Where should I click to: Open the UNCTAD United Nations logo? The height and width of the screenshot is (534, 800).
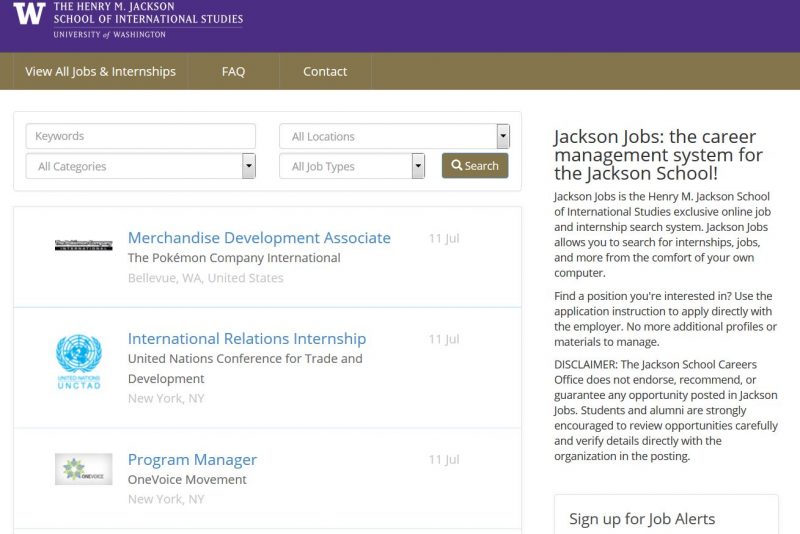[x=79, y=362]
